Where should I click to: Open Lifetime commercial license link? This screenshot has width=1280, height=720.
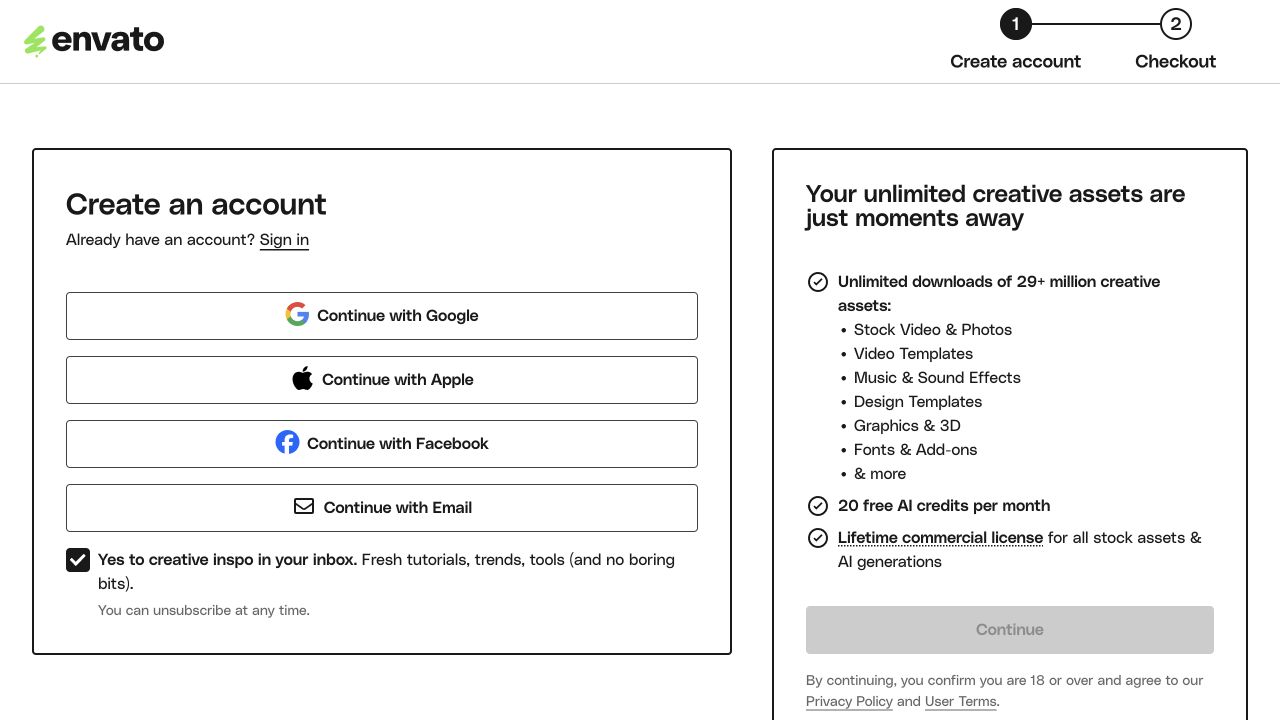[x=940, y=538]
